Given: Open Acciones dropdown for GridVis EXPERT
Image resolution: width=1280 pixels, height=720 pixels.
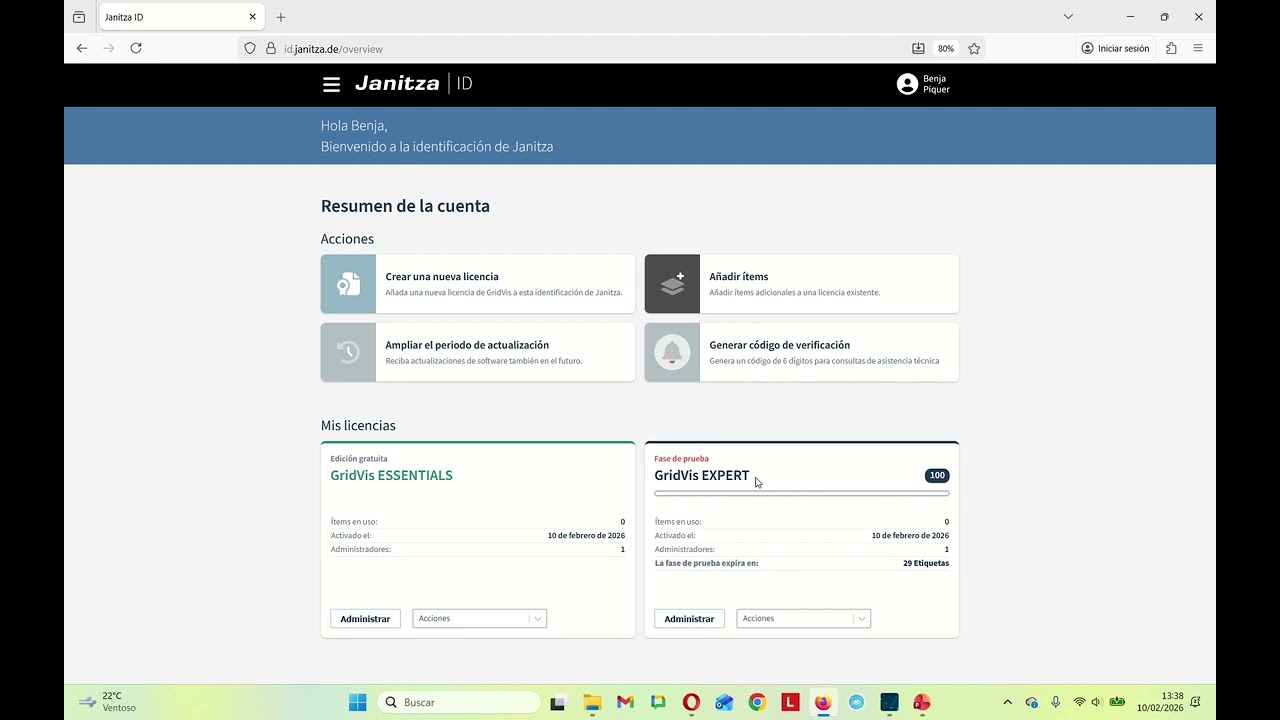Looking at the screenshot, I should (803, 618).
